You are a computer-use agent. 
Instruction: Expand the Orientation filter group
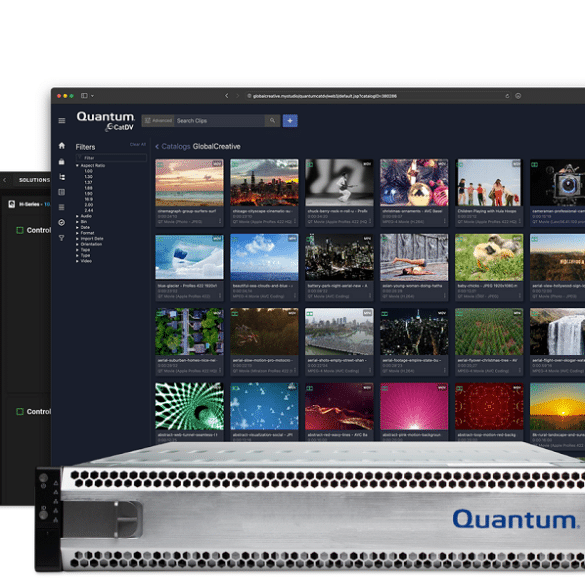(x=78, y=244)
